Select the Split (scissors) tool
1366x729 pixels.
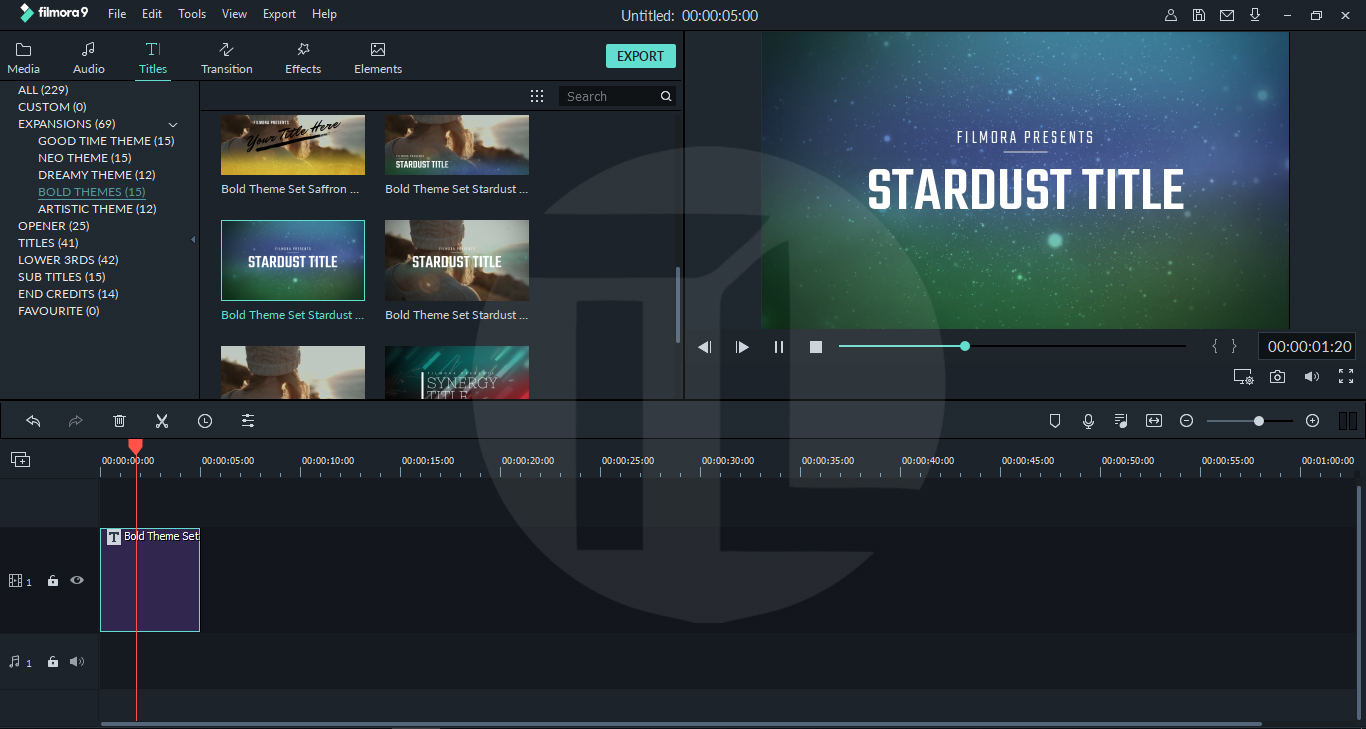click(162, 420)
